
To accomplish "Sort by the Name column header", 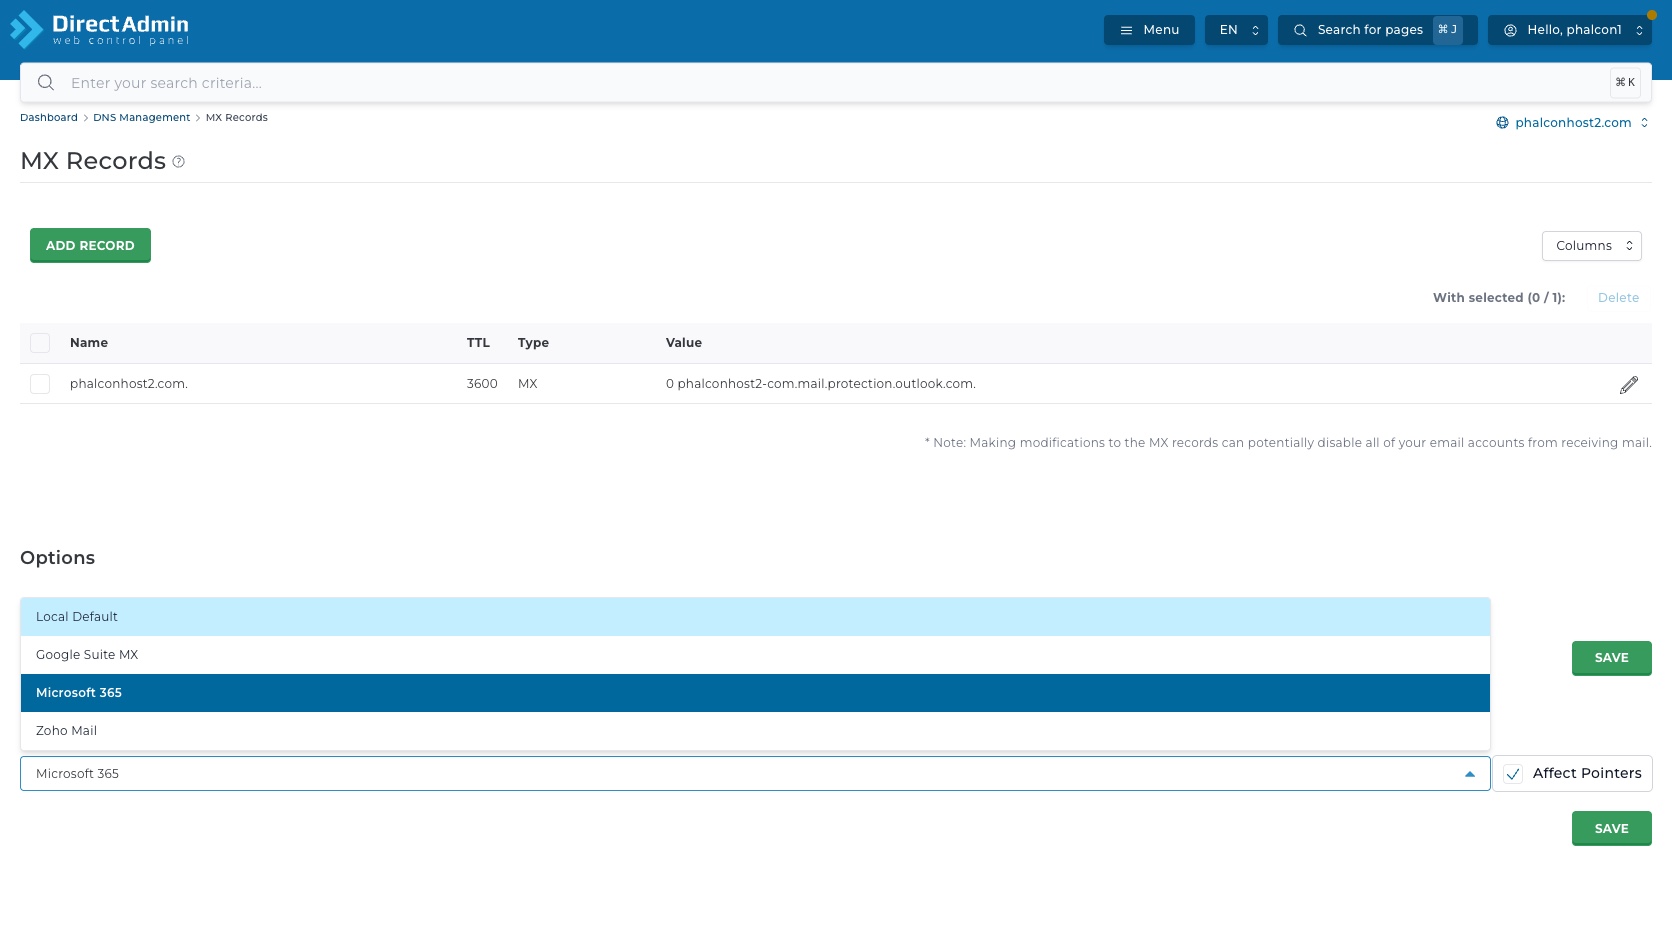I will (x=89, y=343).
